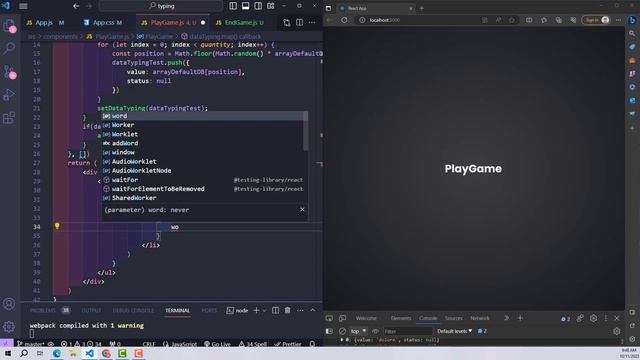Screen dimensions: 640x360
Task: Open the Source Control view in the activity bar
Action: 9,72
